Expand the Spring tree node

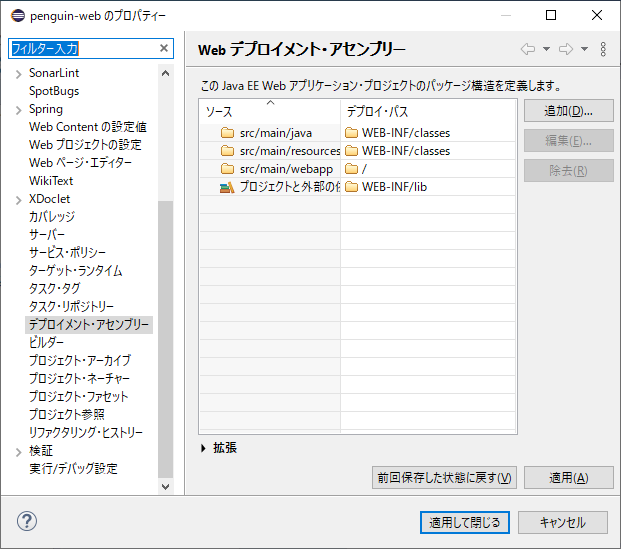[x=18, y=110]
